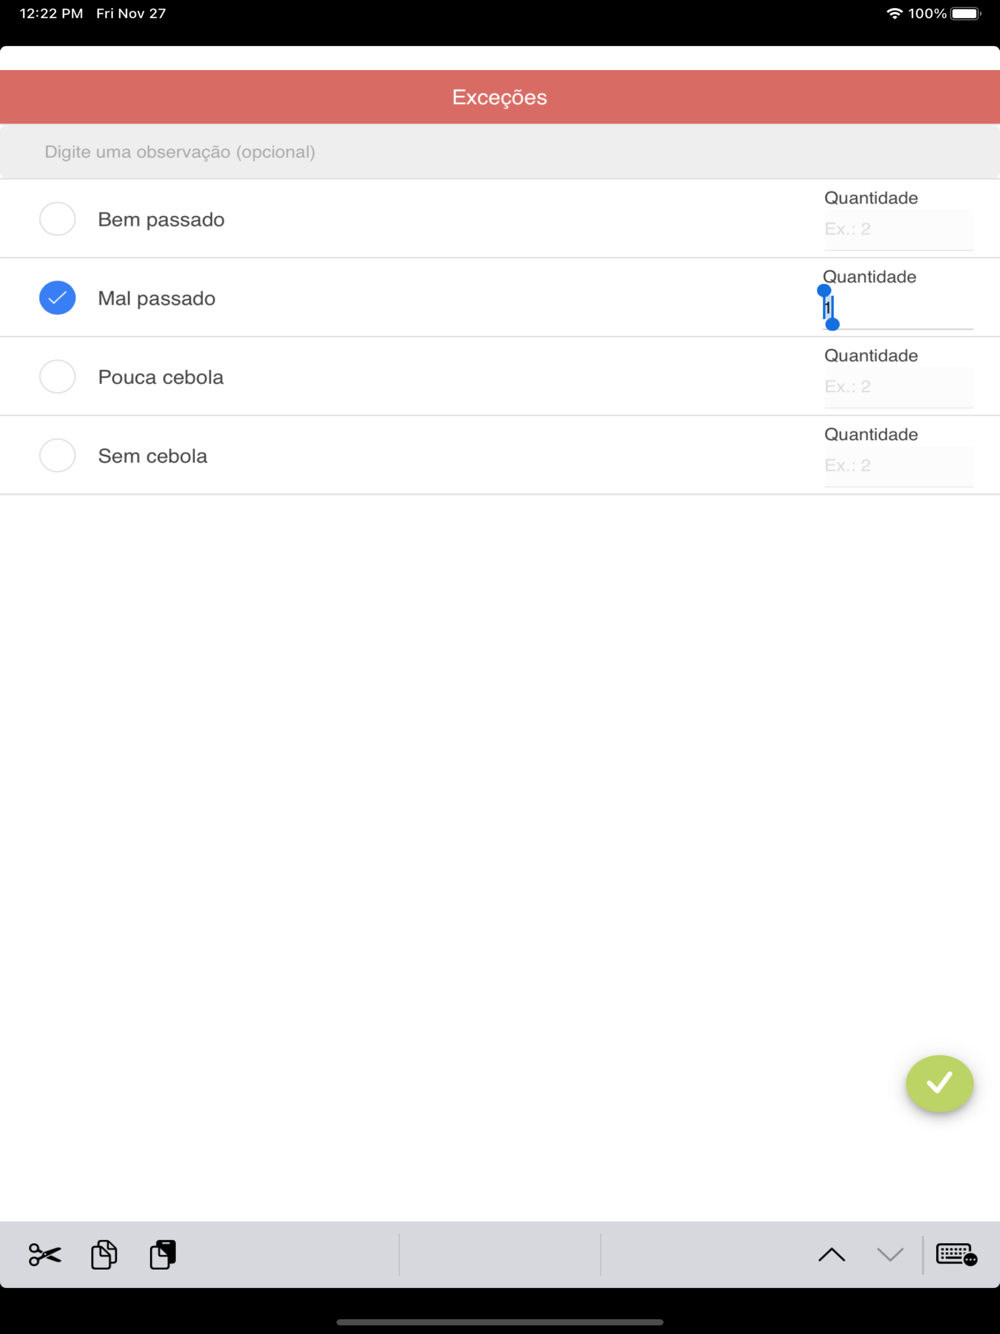Select the Bem passado option
This screenshot has width=1000, height=1334.
point(57,219)
